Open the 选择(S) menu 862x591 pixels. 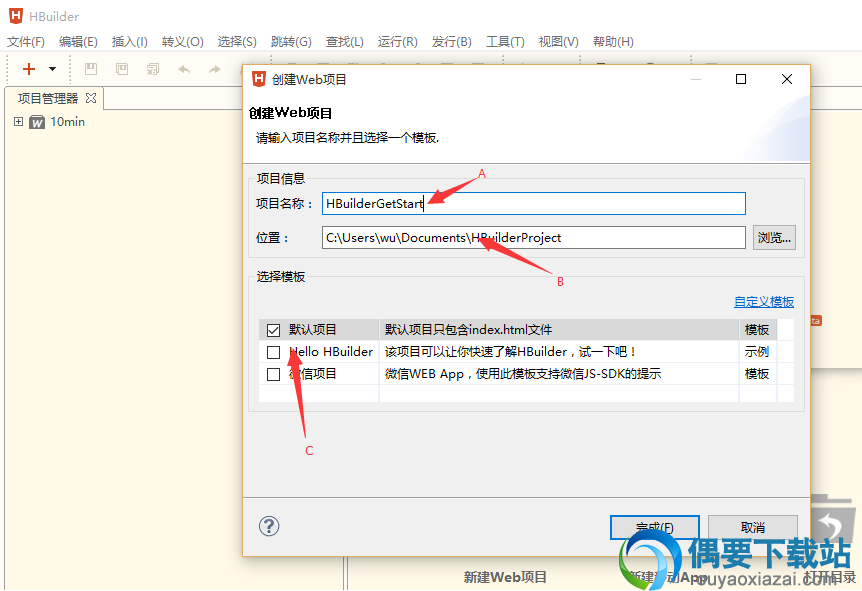pyautogui.click(x=237, y=42)
